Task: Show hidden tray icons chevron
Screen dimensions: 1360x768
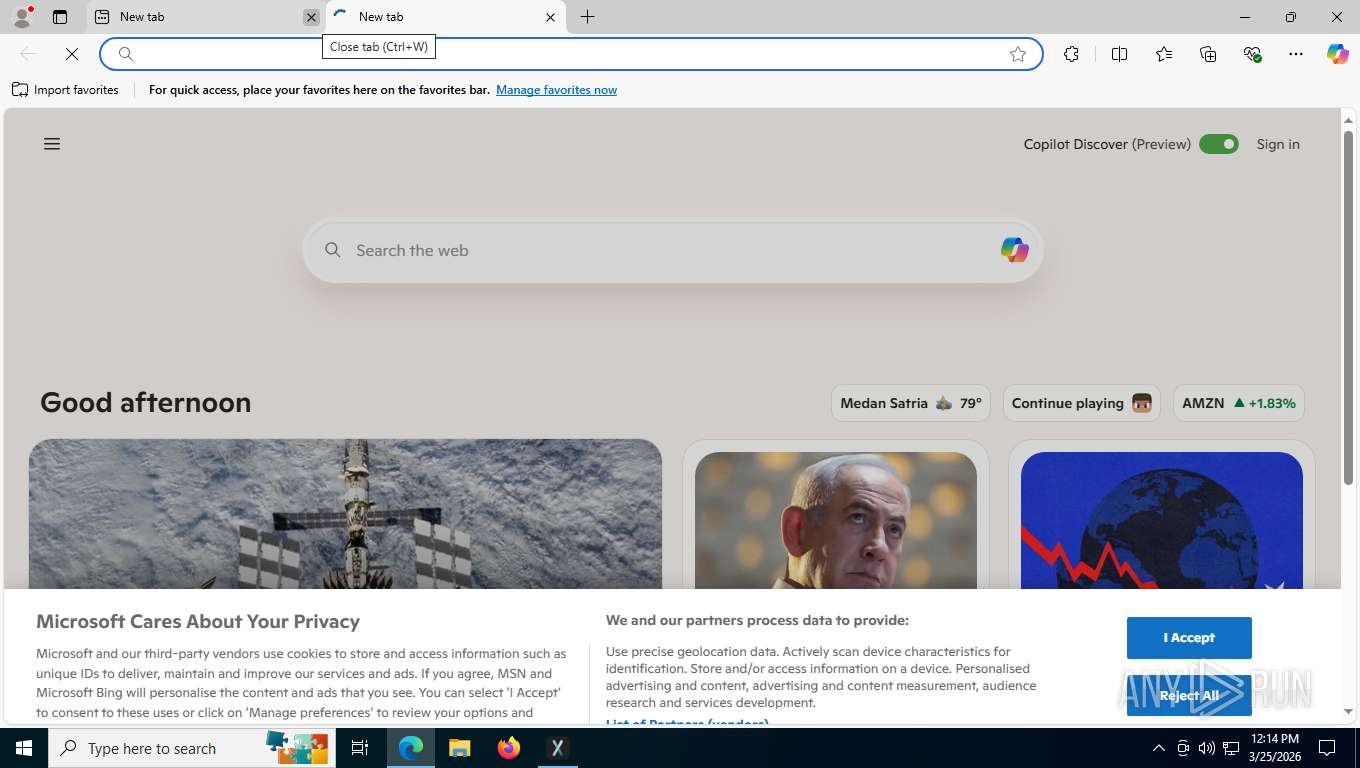Action: tap(1159, 748)
